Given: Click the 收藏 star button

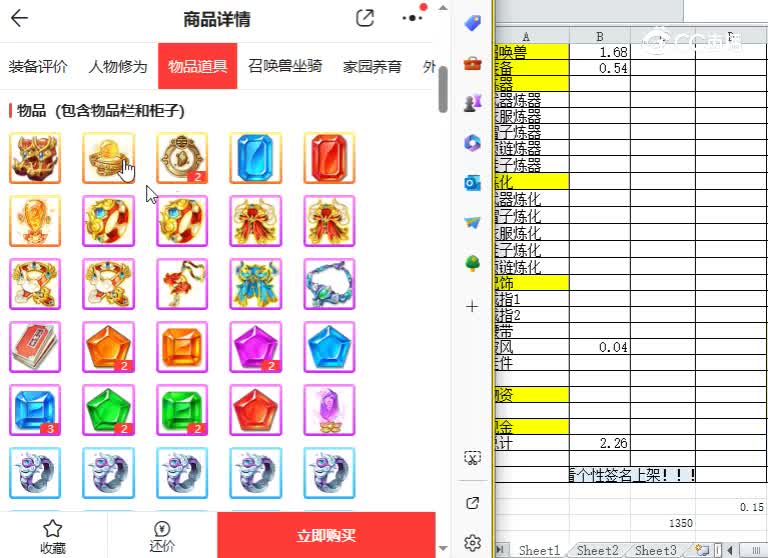Looking at the screenshot, I should click(53, 536).
